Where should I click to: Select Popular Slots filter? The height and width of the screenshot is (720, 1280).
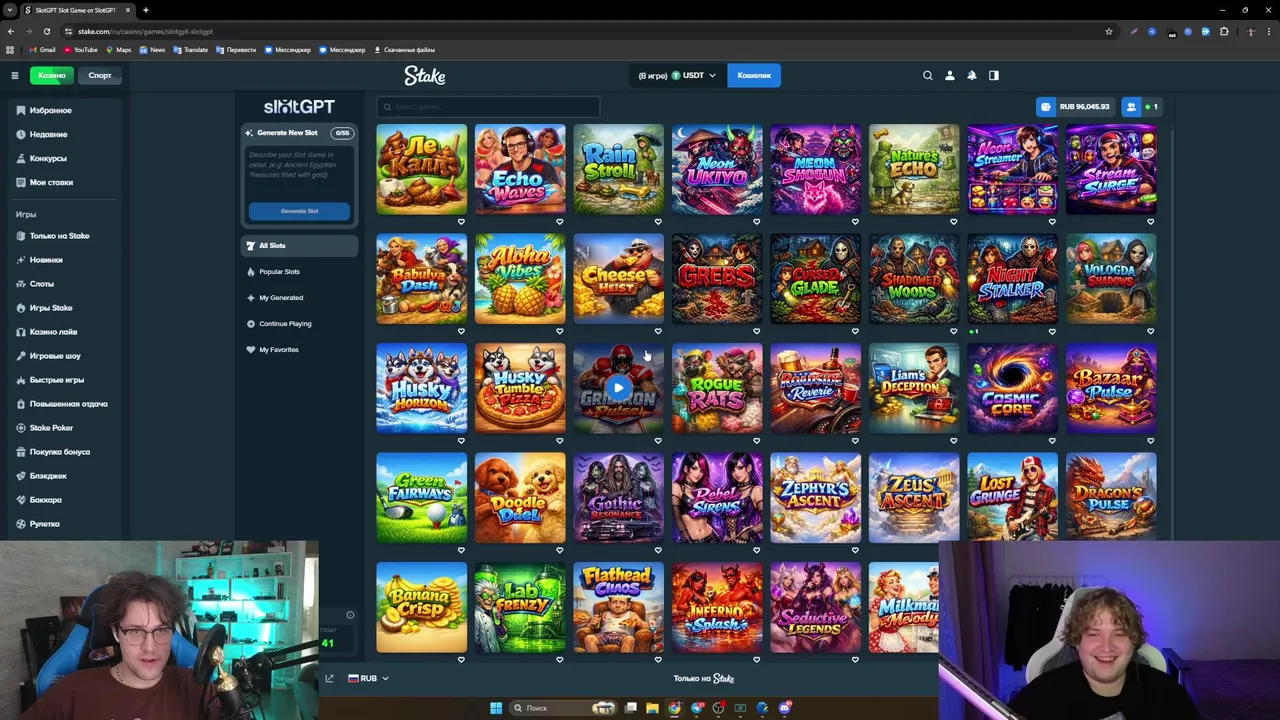point(299,271)
